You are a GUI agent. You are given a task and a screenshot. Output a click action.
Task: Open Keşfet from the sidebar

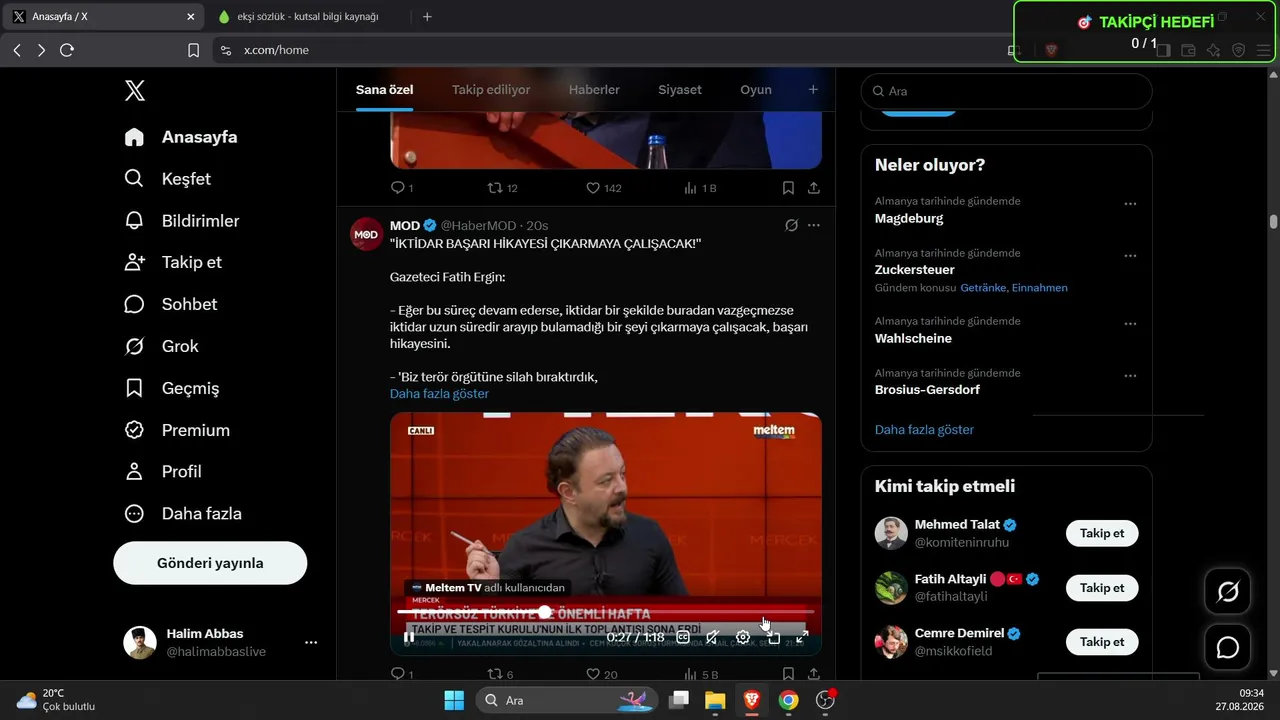[168, 179]
